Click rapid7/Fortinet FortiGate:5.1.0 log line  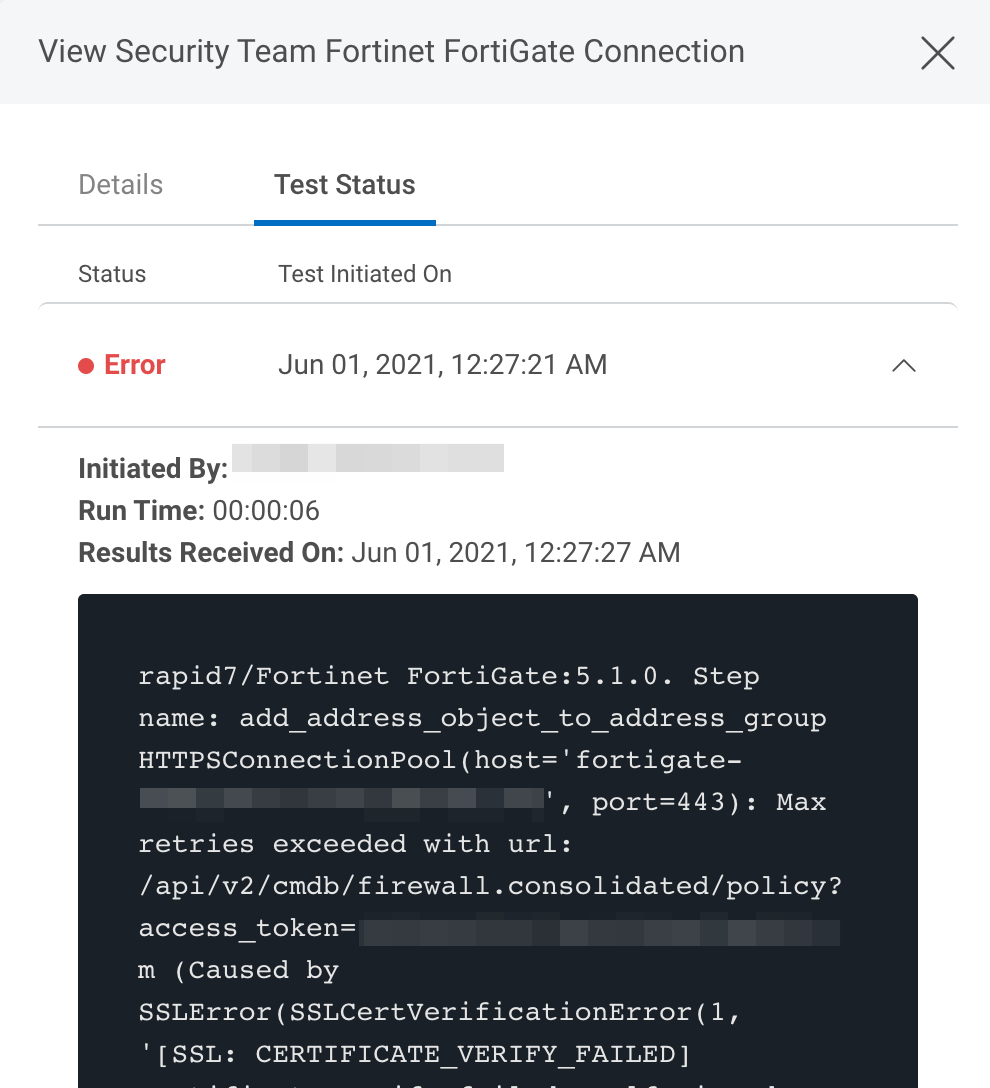tap(449, 677)
